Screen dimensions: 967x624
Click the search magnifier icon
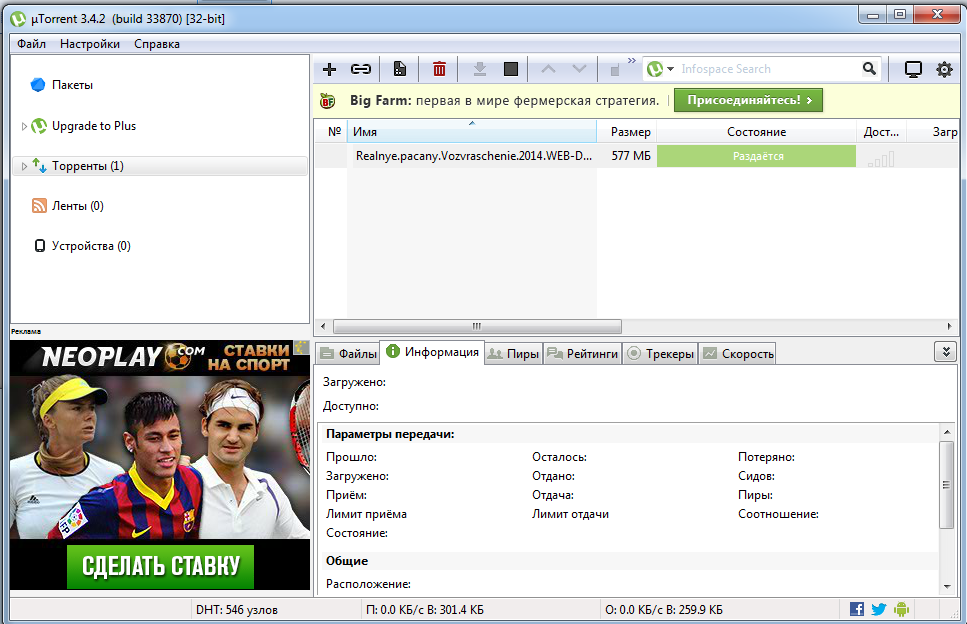[869, 68]
